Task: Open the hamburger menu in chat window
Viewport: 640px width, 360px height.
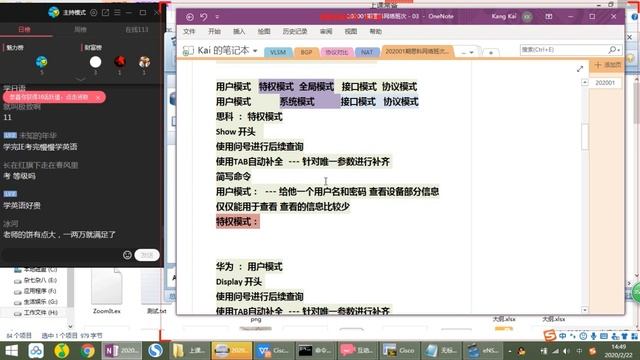Action: (118, 13)
